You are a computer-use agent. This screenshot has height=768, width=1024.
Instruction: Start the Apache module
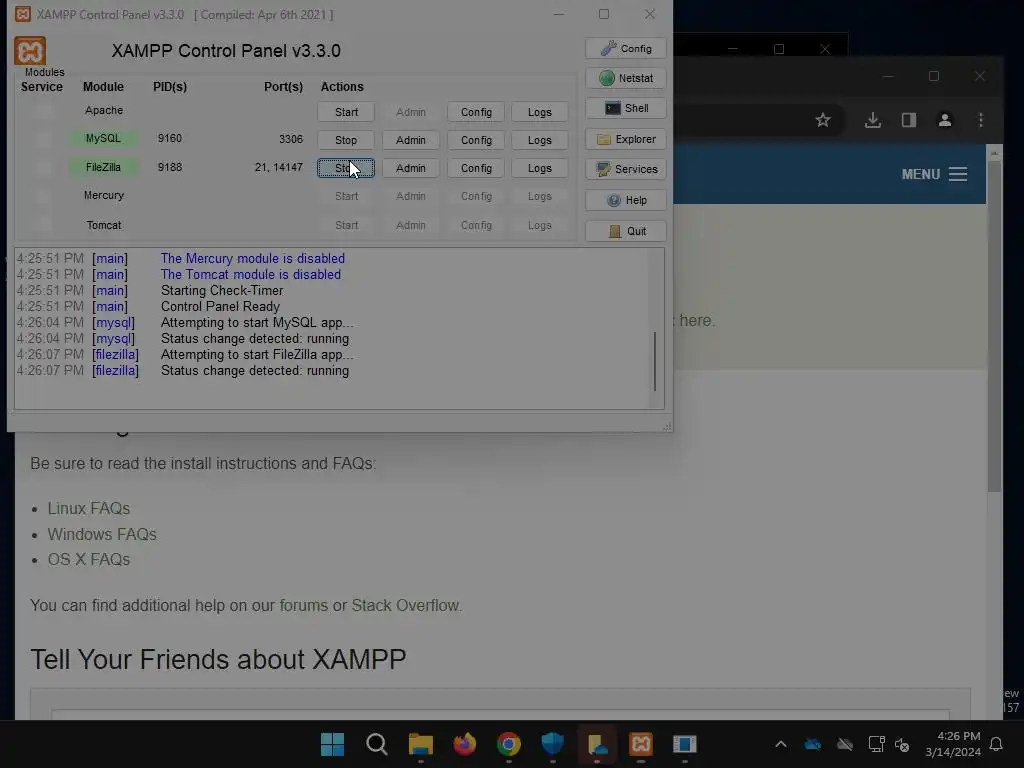pyautogui.click(x=346, y=112)
